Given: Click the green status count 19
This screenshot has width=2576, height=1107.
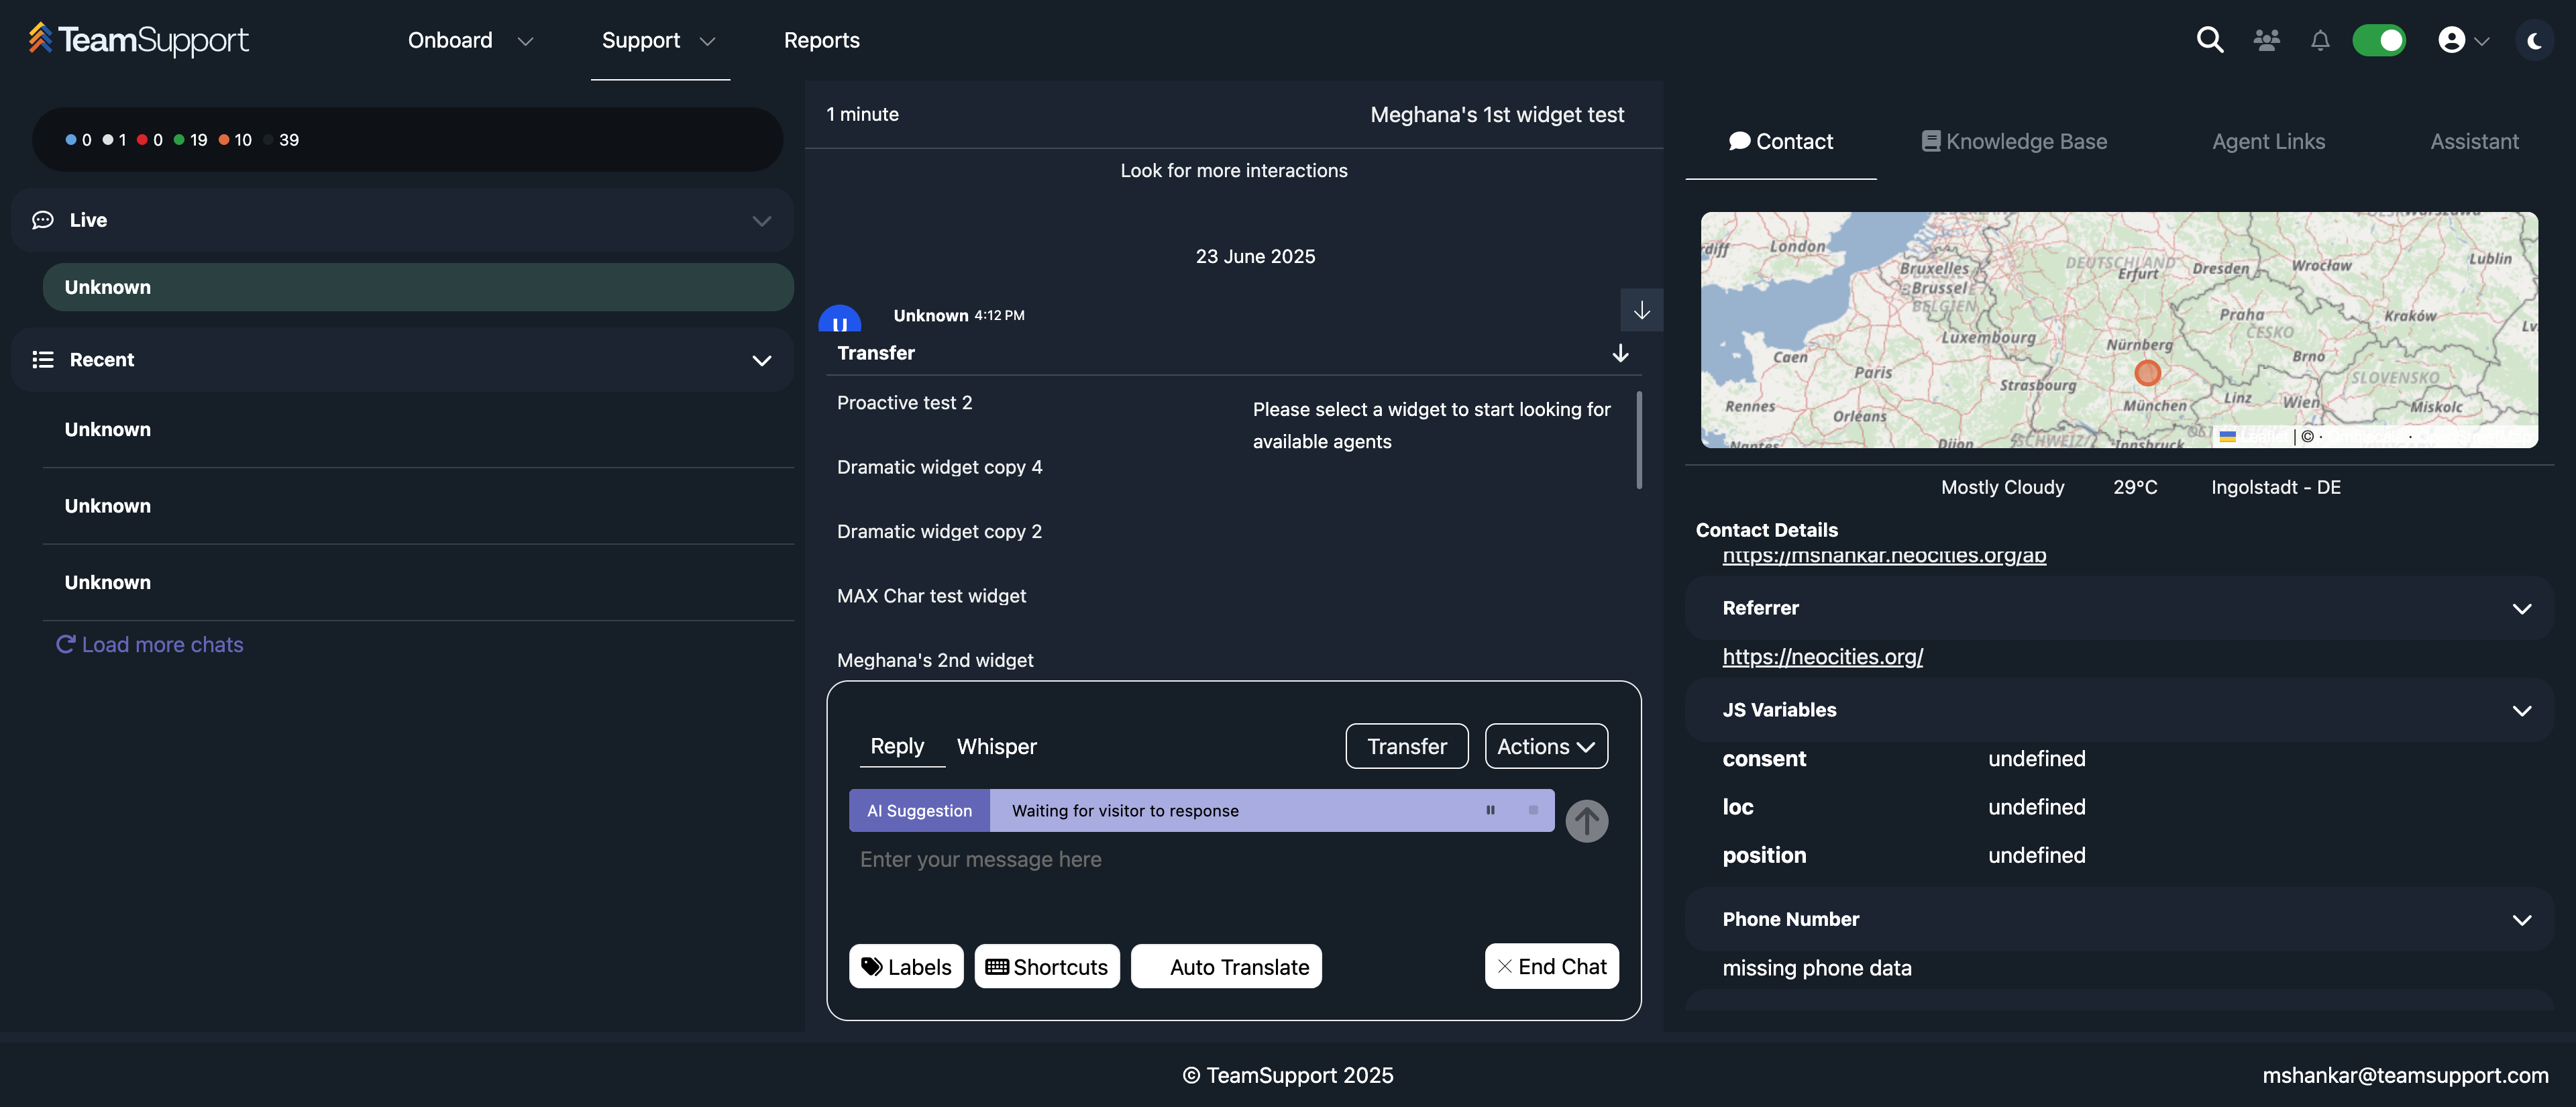Looking at the screenshot, I should (191, 140).
